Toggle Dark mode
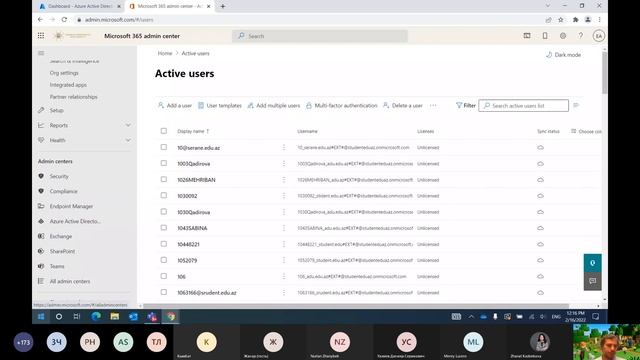640x360 pixels. [563, 55]
